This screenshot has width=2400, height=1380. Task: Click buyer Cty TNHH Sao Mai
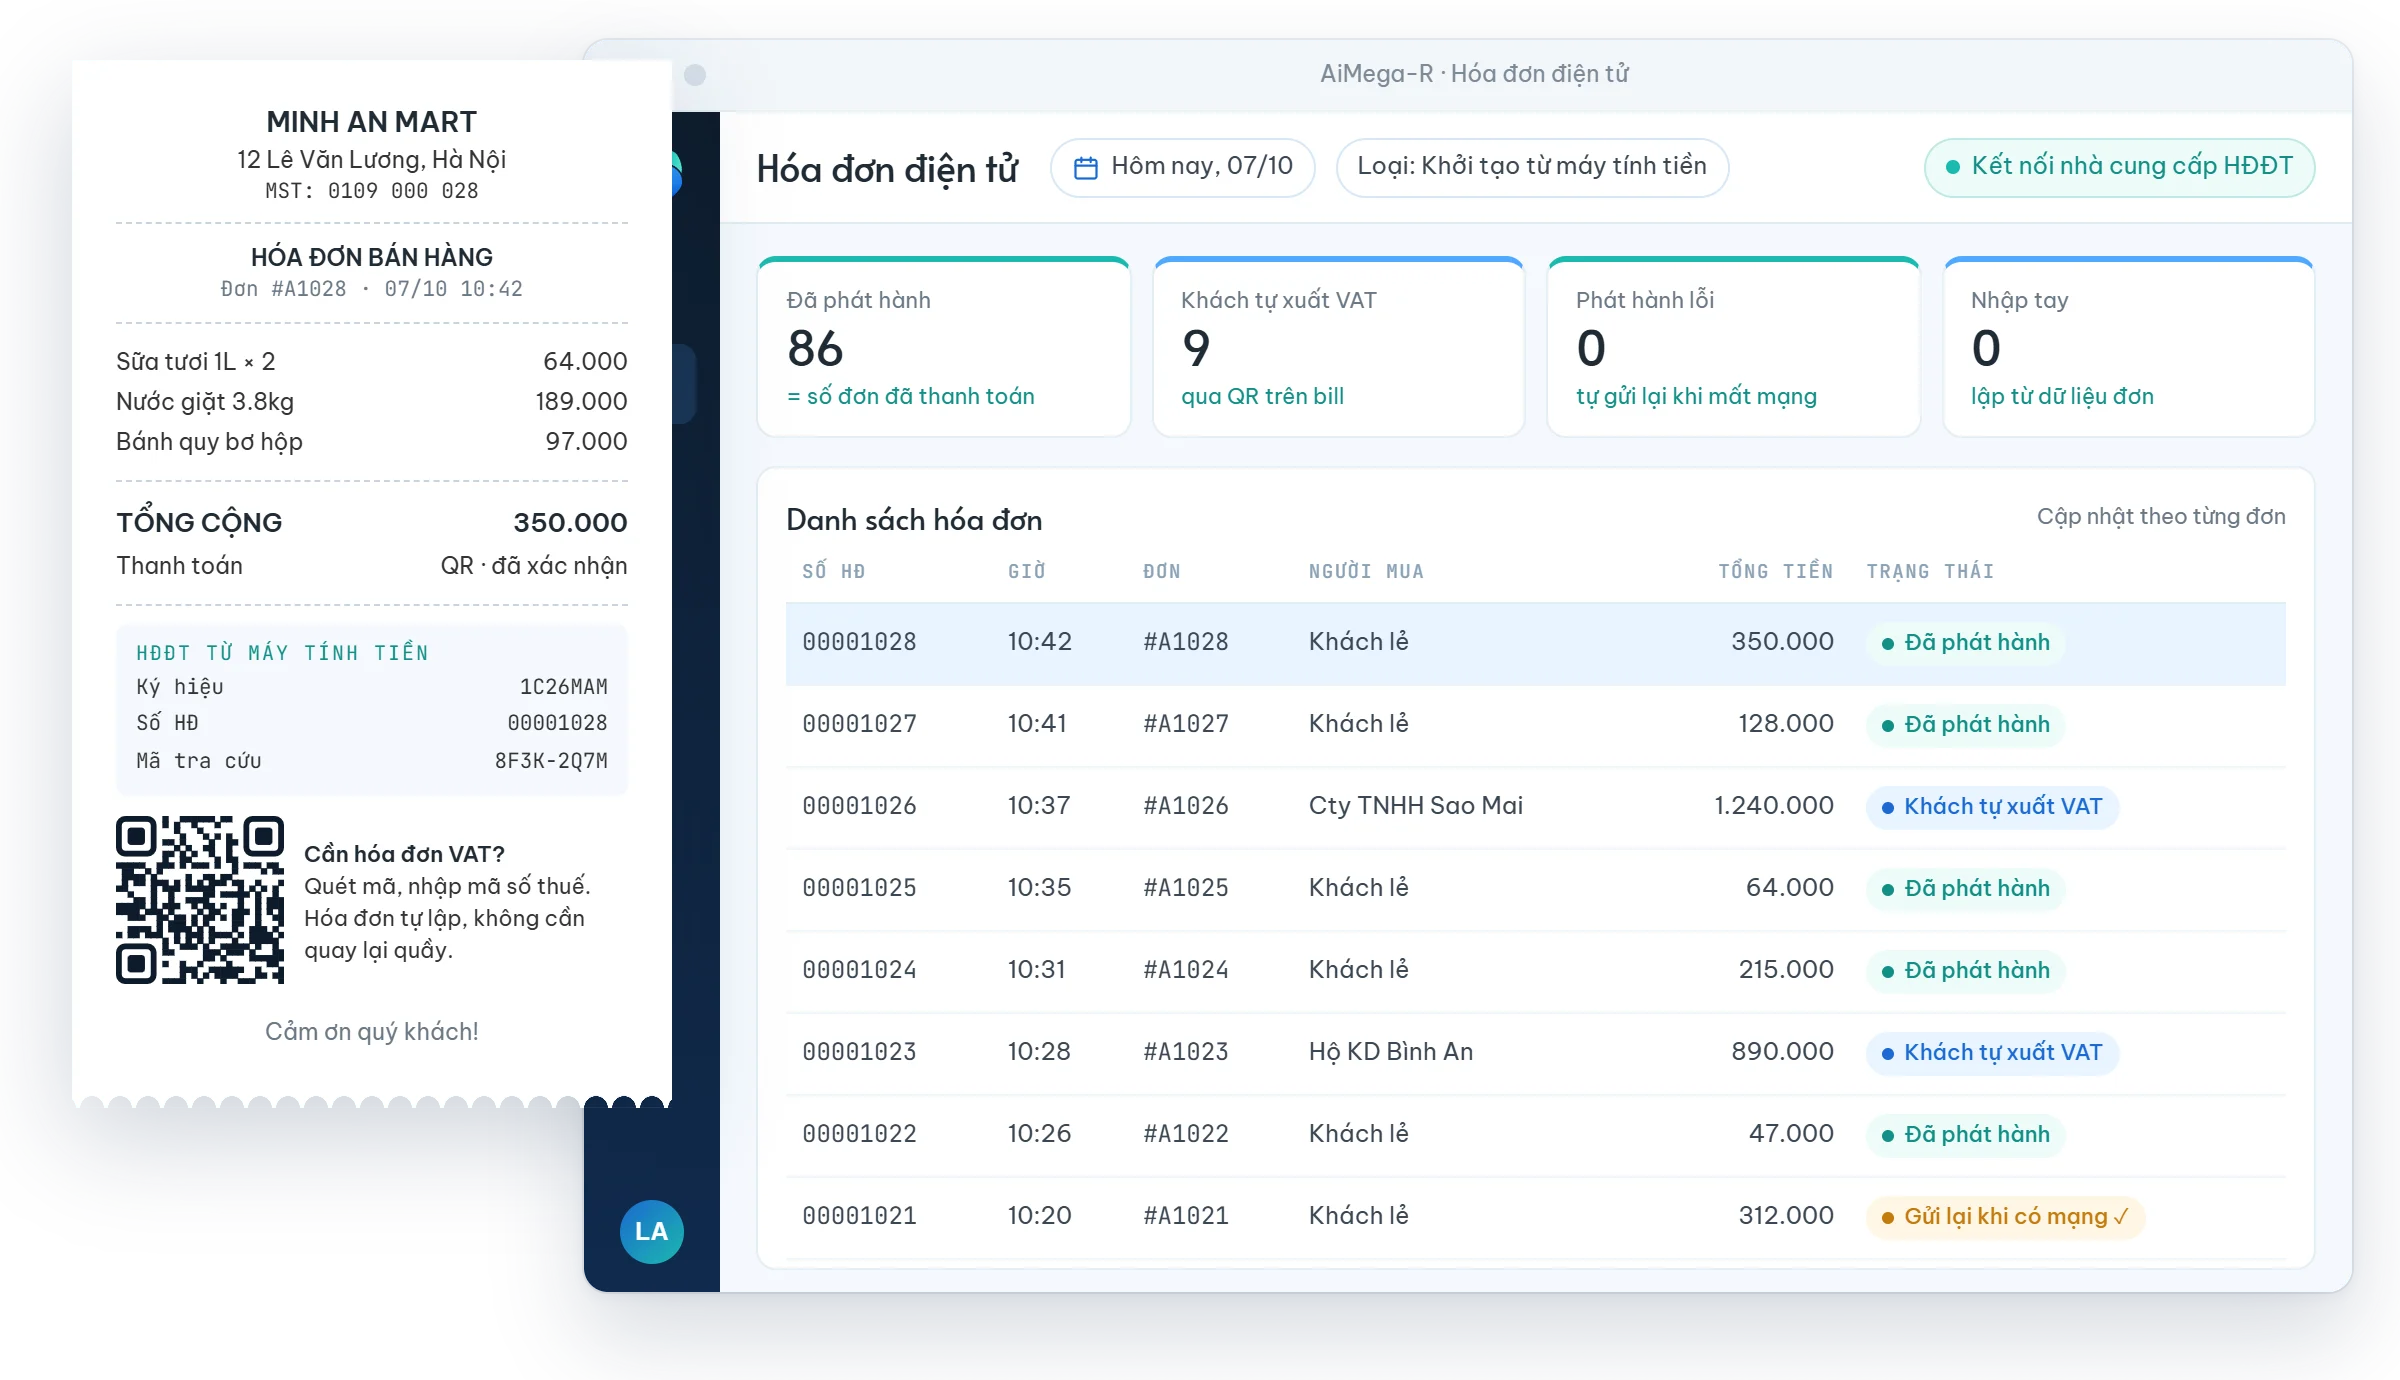(x=1415, y=806)
